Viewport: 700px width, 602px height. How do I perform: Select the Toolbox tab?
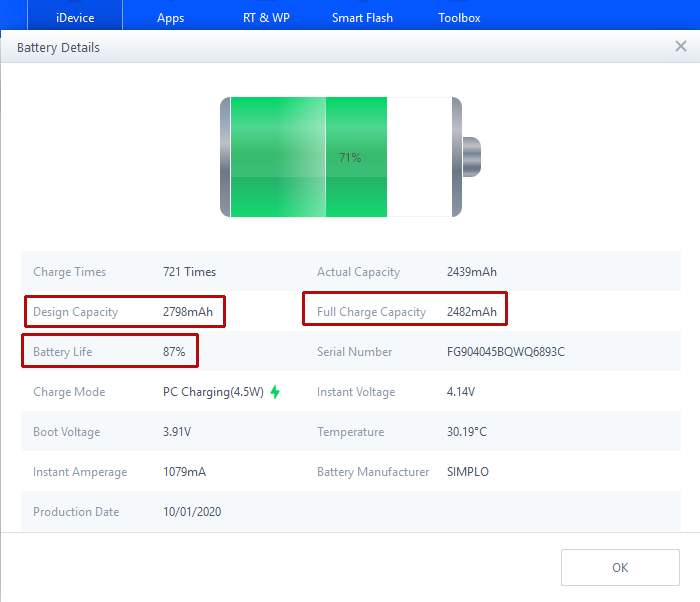pyautogui.click(x=459, y=18)
